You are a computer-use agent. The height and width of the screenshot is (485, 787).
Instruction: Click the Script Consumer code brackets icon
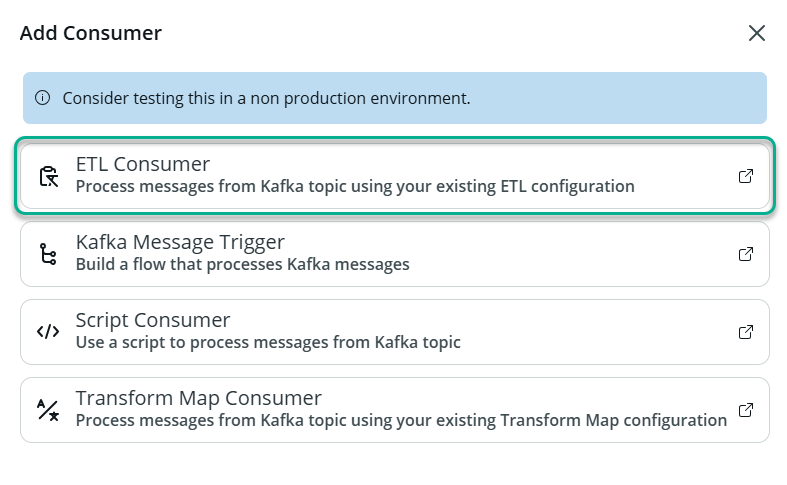[48, 332]
